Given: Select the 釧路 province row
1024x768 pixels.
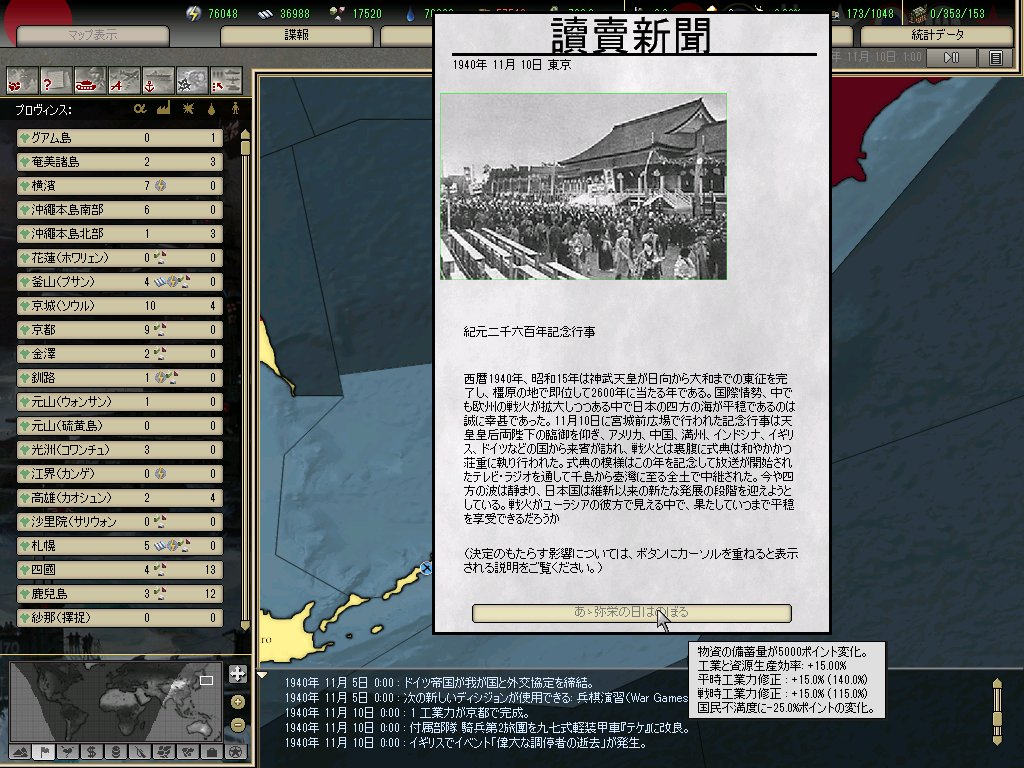Looking at the screenshot, I should point(120,377).
